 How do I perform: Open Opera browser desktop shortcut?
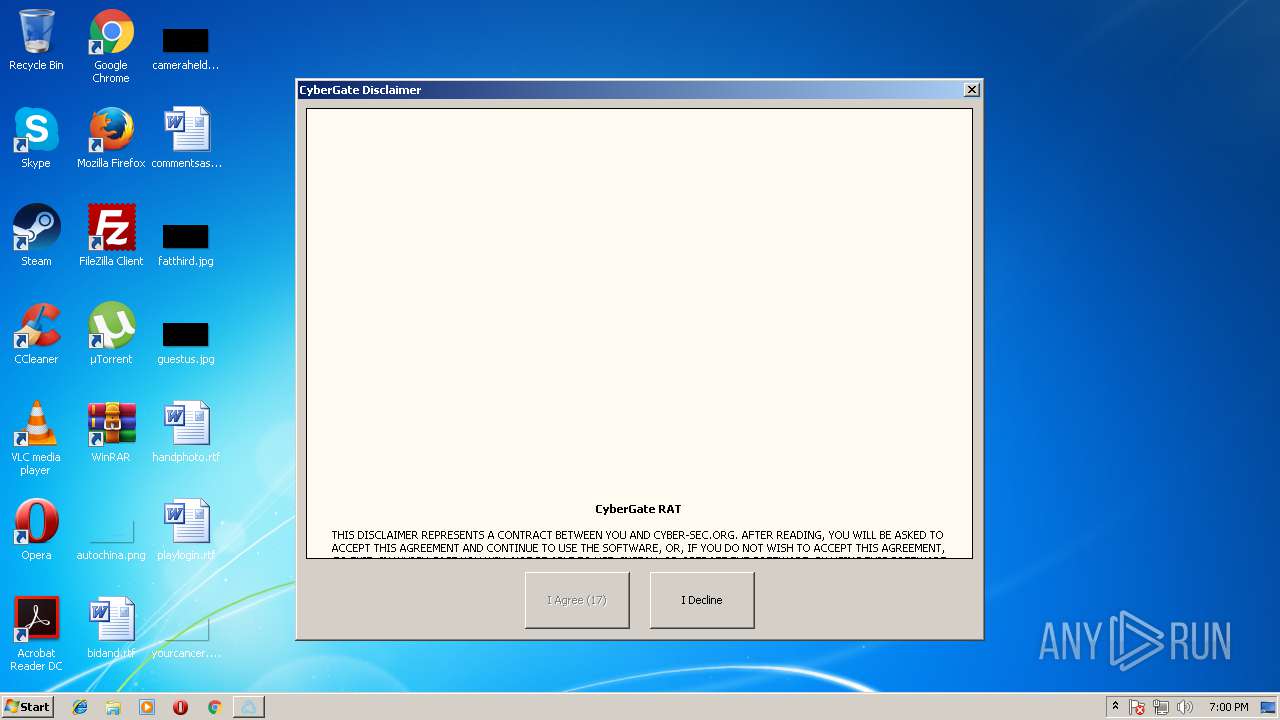point(36,530)
